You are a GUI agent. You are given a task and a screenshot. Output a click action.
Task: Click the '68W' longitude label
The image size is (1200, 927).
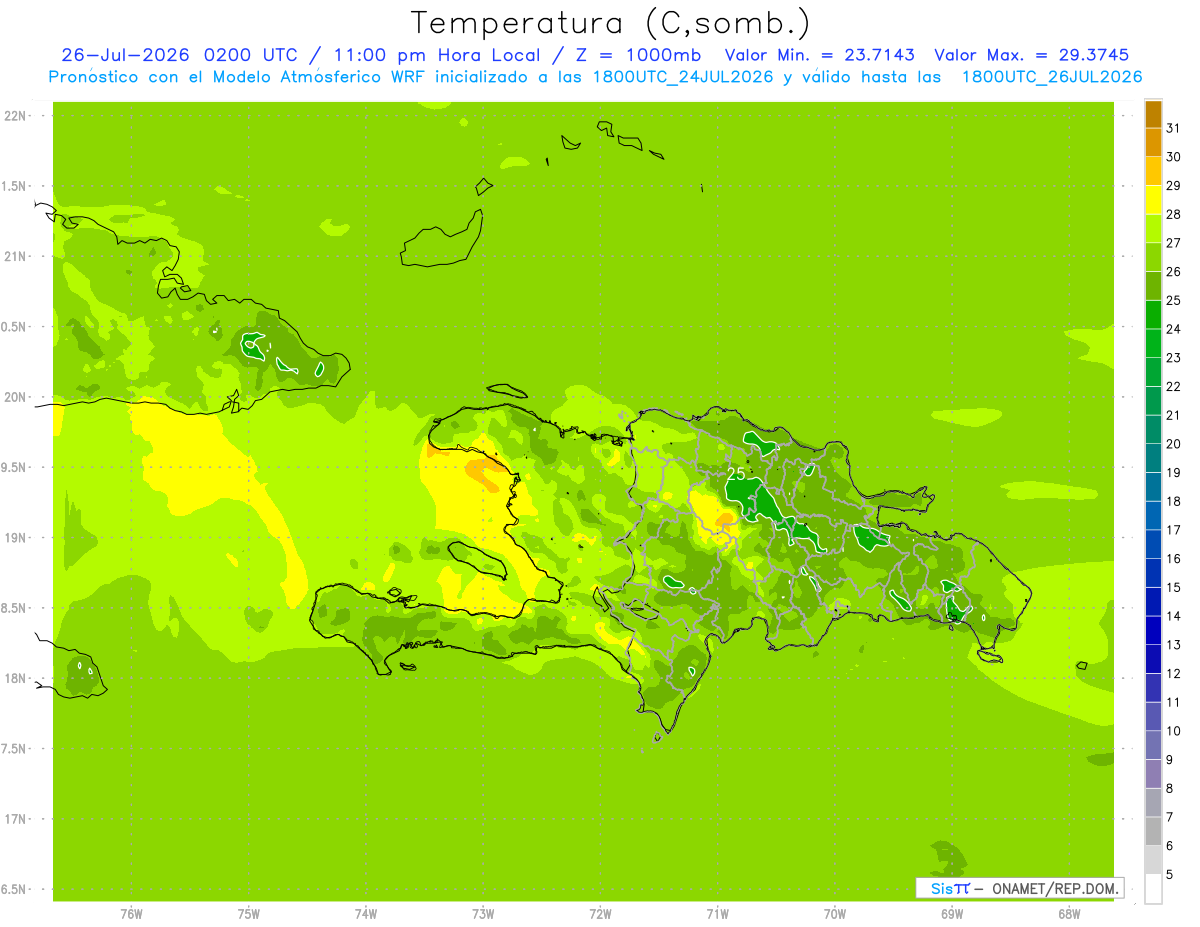click(1069, 914)
